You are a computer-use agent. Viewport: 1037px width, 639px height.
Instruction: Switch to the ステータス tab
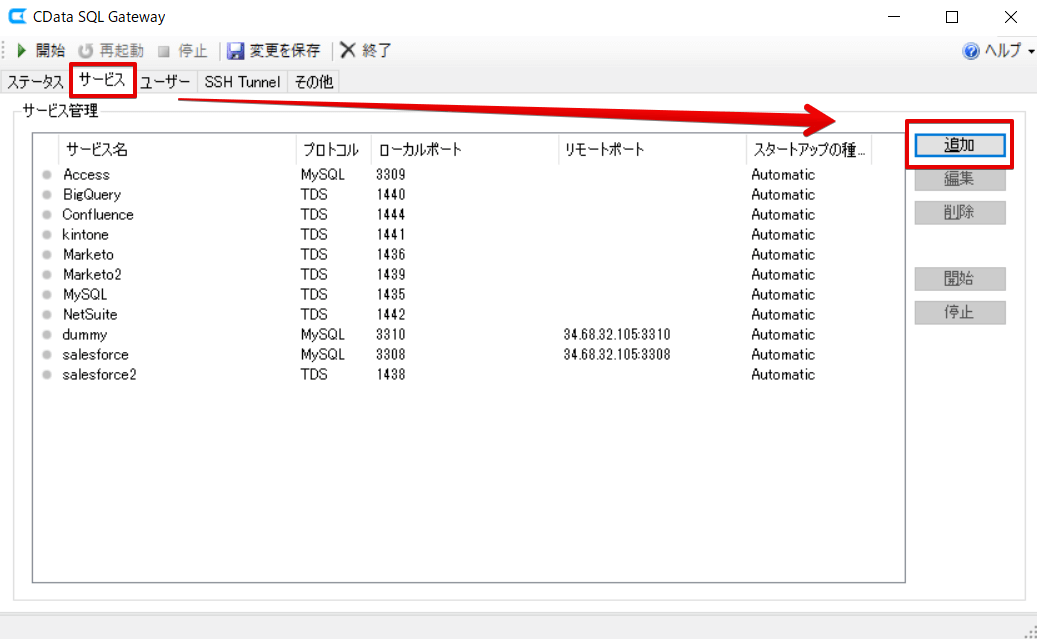[34, 82]
